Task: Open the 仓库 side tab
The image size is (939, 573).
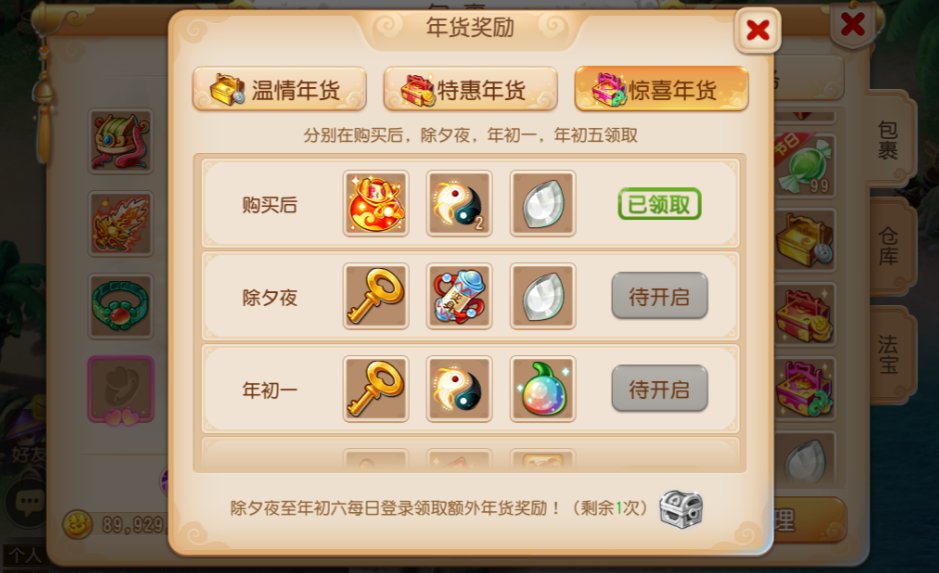Action: coord(889,245)
